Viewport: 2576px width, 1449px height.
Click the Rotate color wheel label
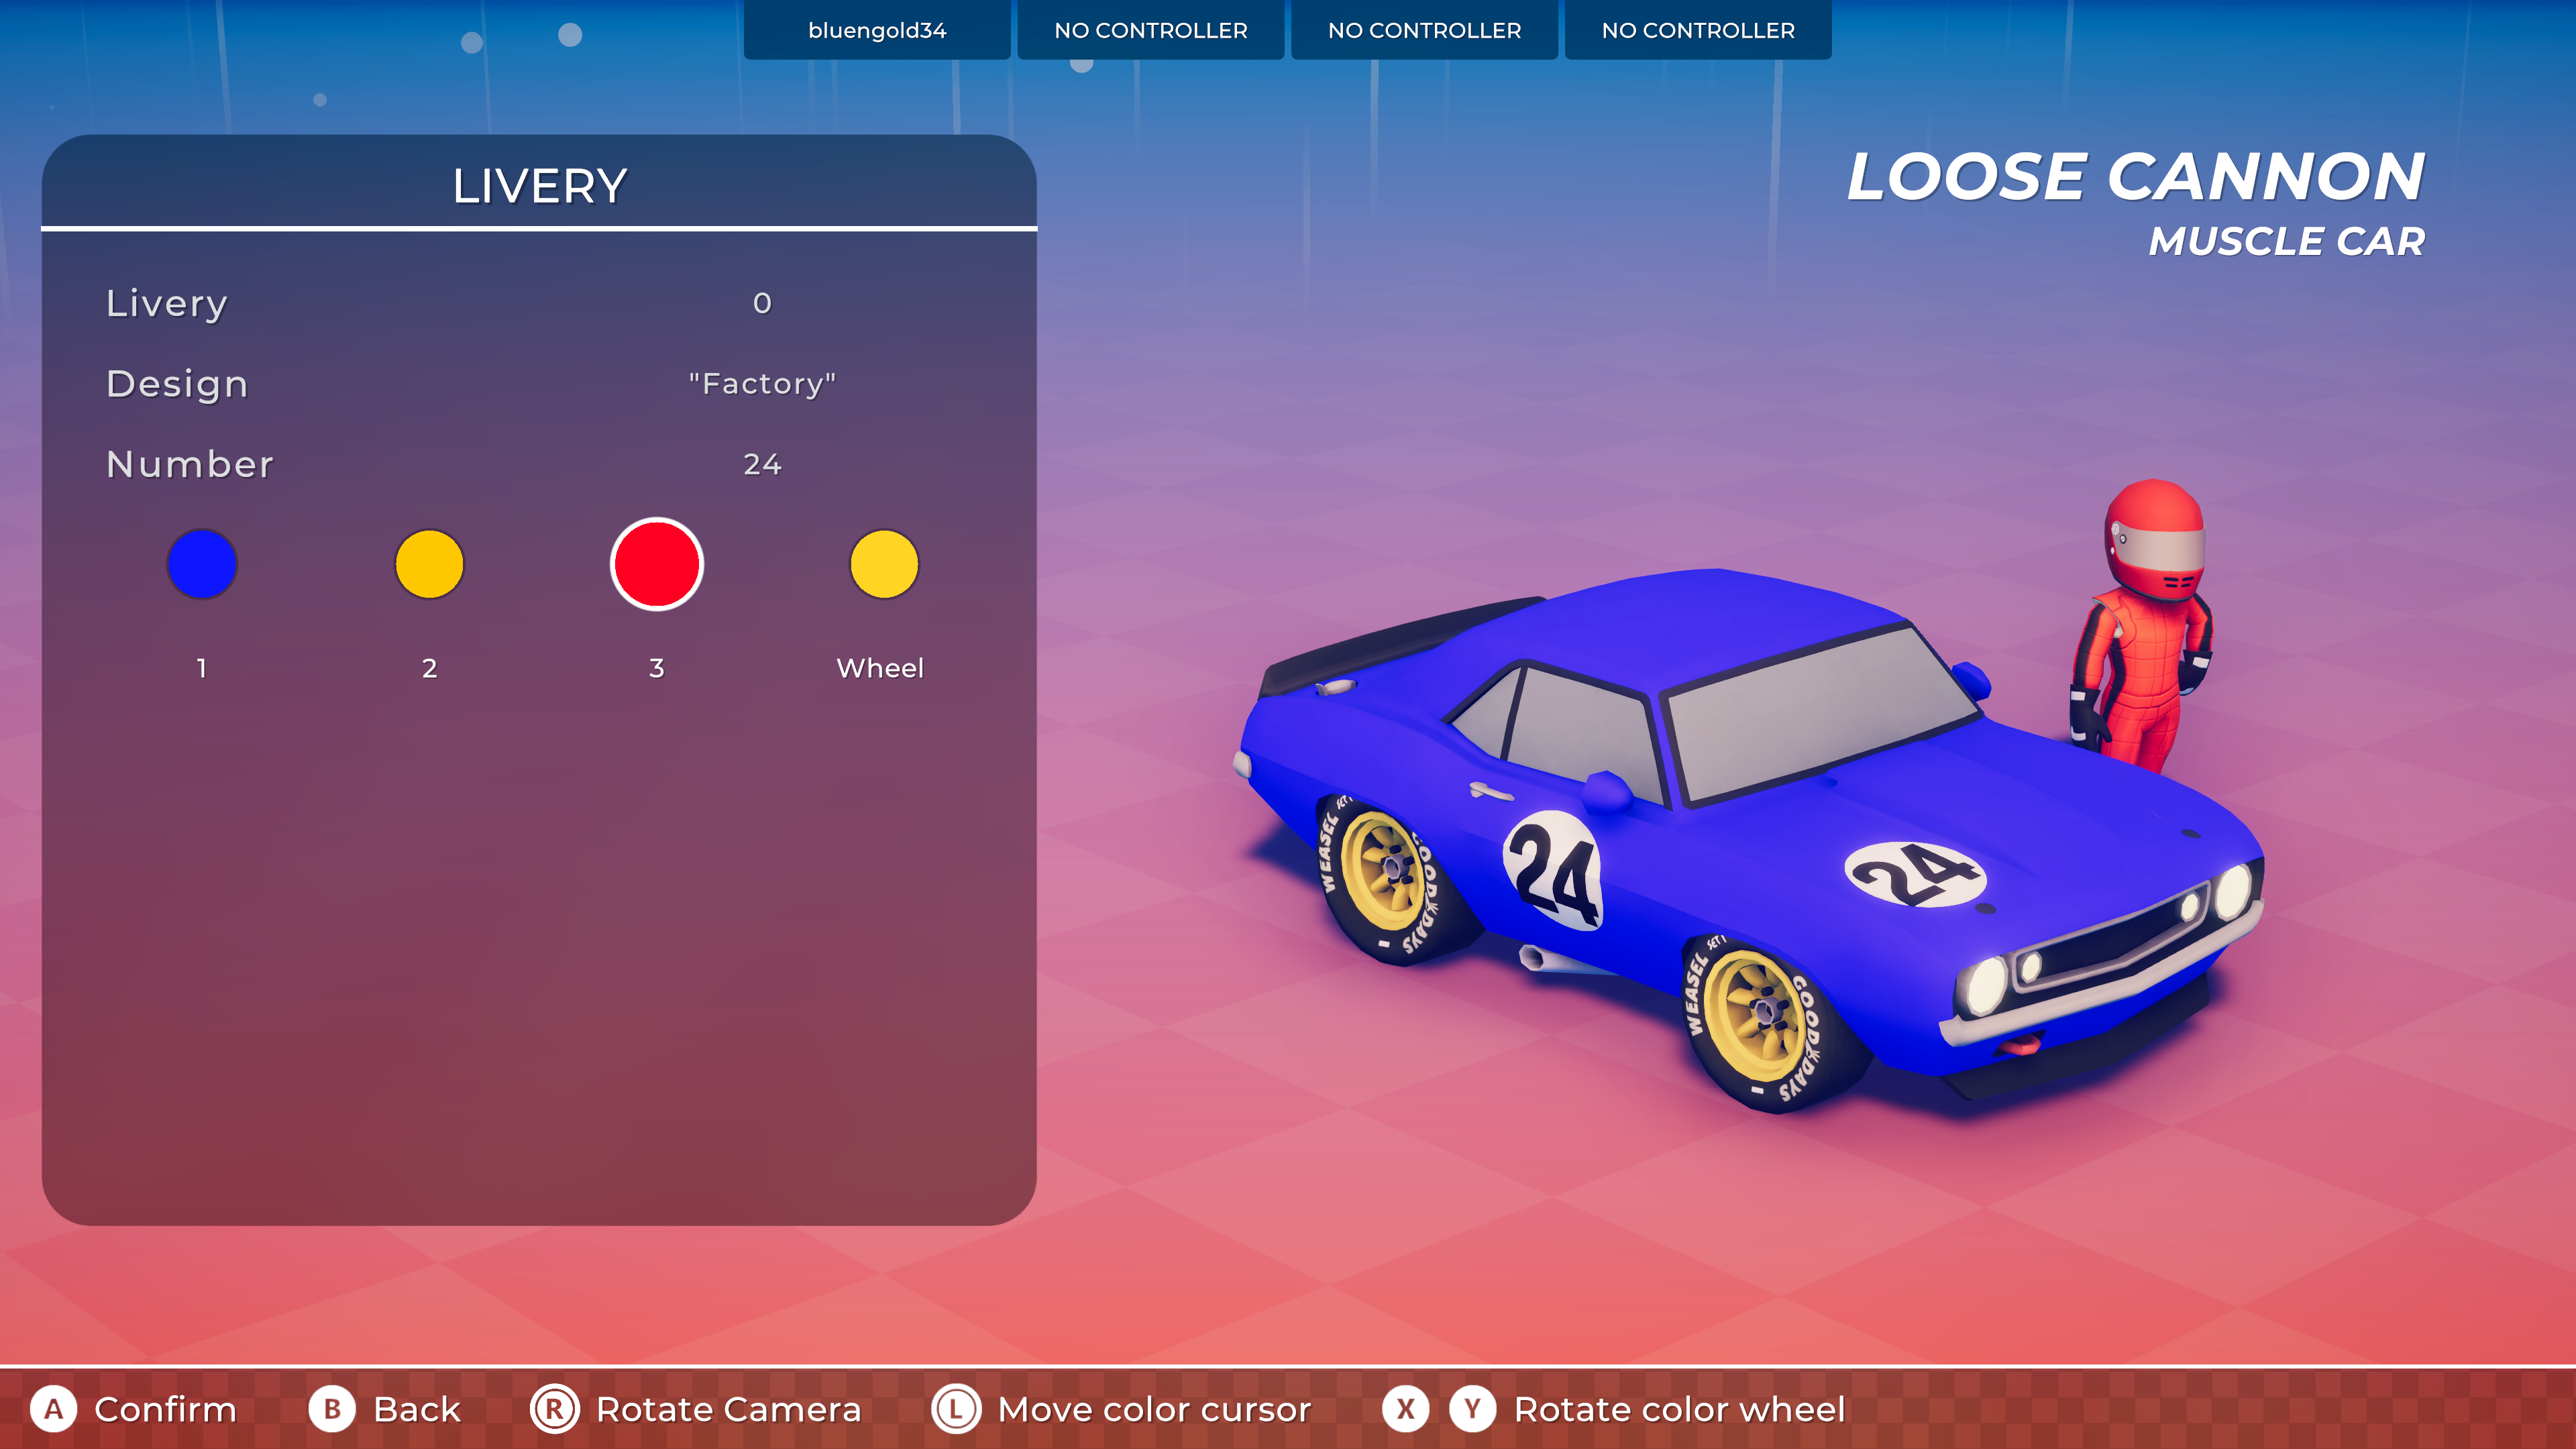1678,1409
